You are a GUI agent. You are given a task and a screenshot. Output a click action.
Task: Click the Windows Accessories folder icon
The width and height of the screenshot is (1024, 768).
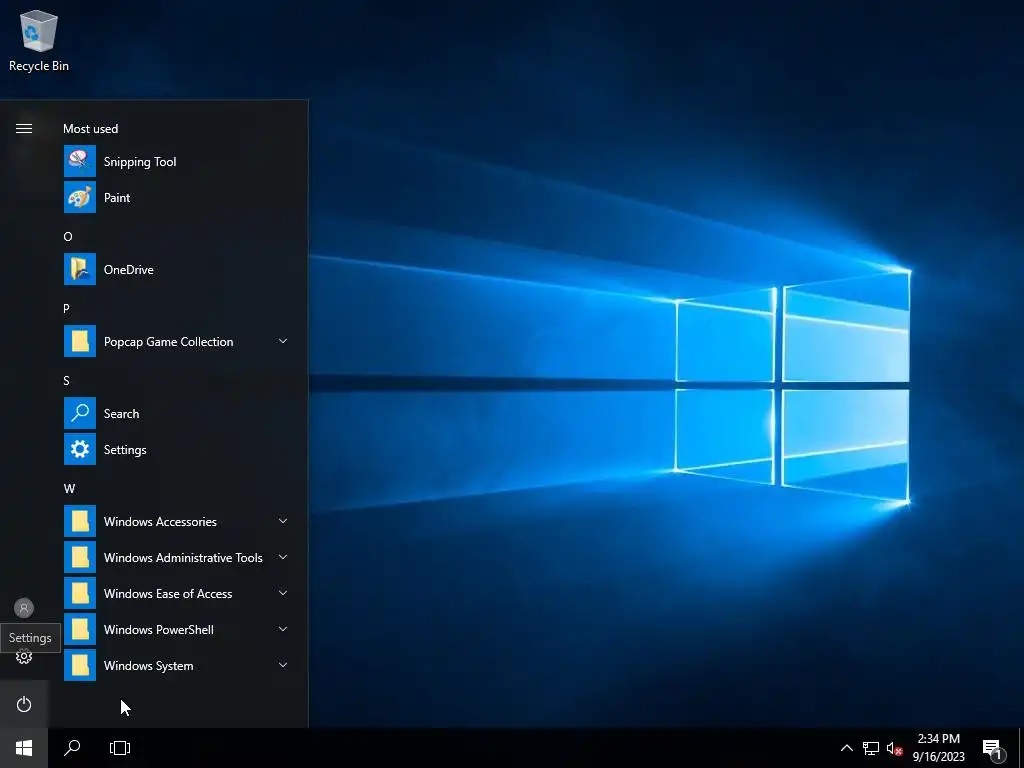(x=80, y=521)
